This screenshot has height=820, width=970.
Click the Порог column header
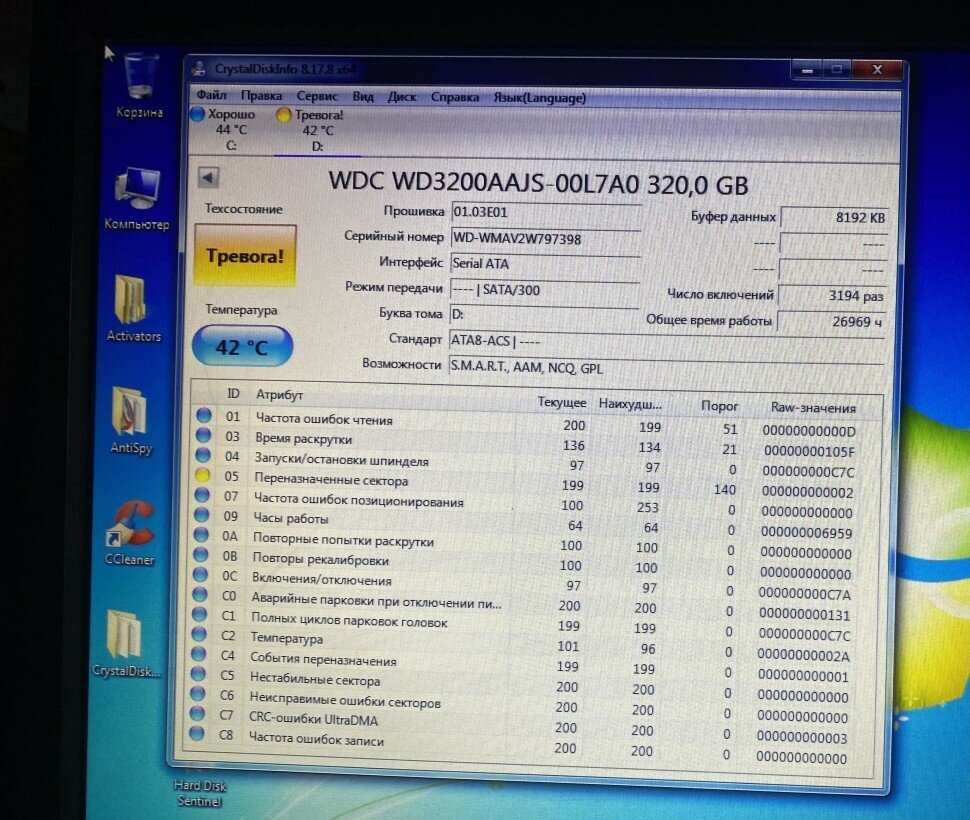click(719, 406)
